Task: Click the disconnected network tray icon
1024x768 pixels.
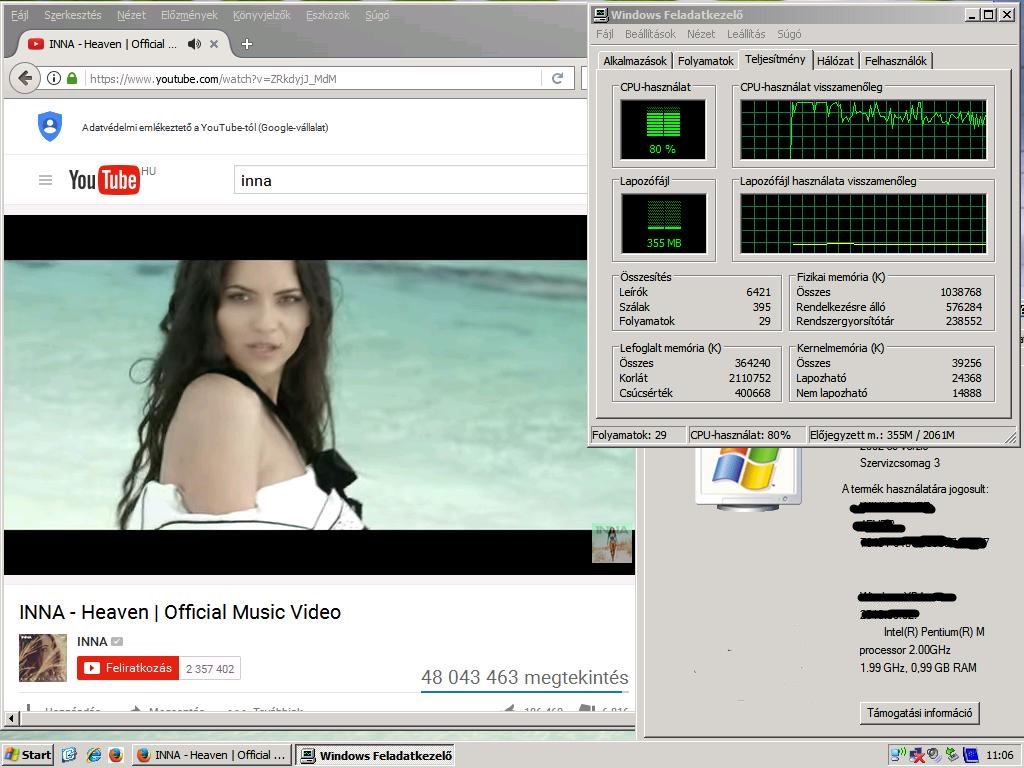Action: click(916, 756)
